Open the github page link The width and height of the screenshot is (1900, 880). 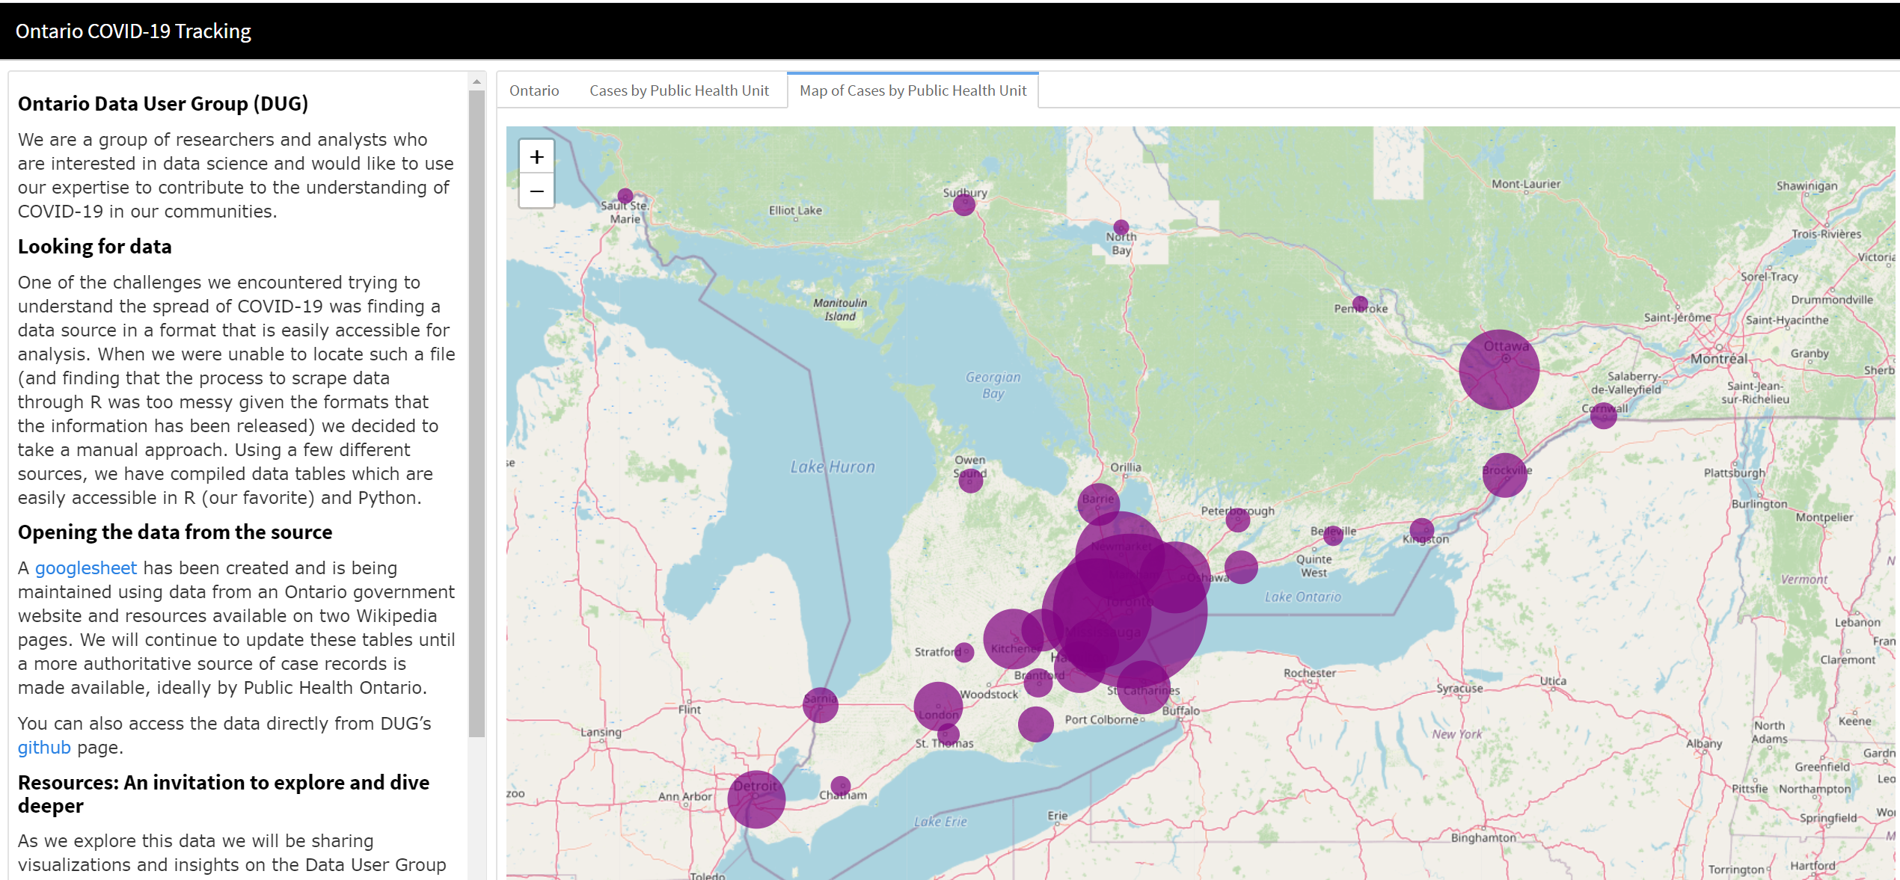click(x=44, y=747)
